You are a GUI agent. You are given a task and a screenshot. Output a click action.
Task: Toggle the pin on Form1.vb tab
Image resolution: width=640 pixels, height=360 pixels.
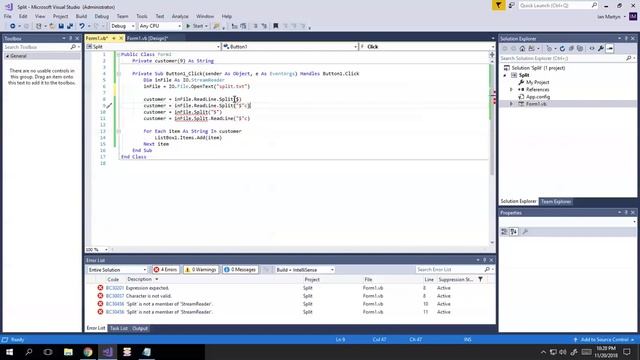pyautogui.click(x=114, y=38)
